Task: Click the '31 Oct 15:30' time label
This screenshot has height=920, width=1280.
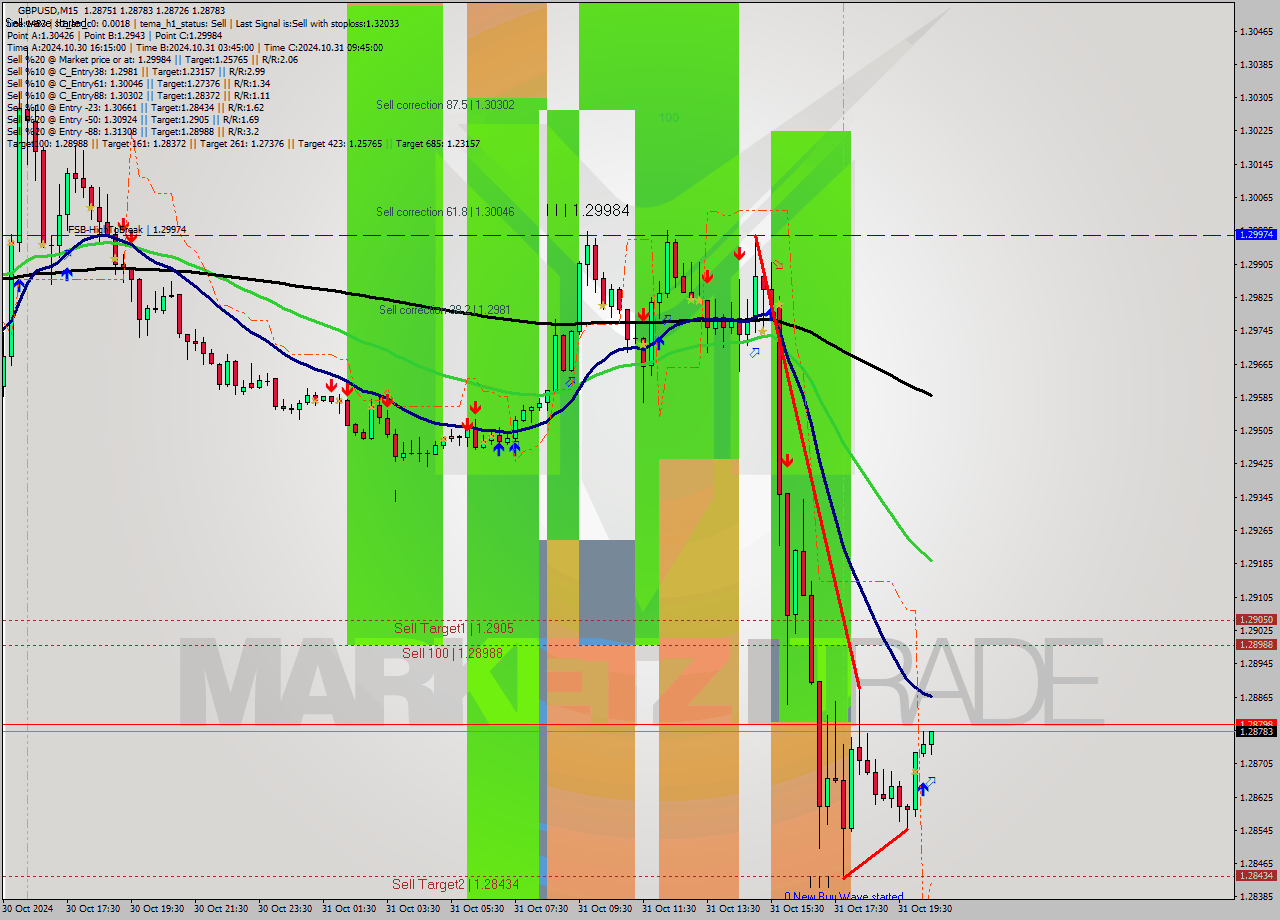Action: point(797,909)
